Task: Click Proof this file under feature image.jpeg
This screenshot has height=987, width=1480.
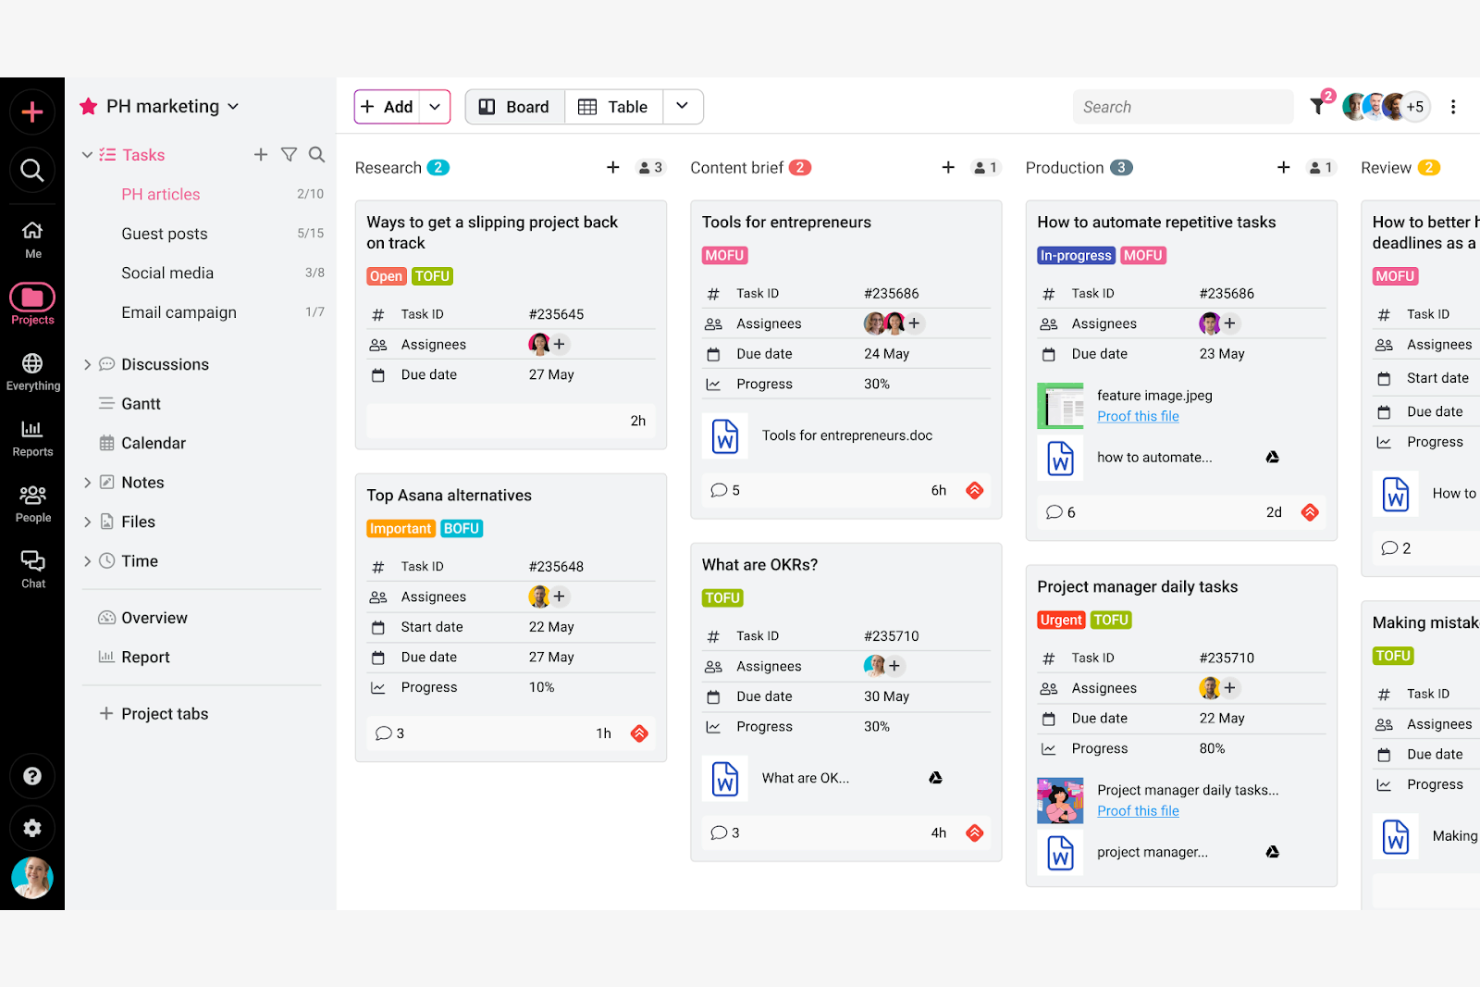Action: click(x=1137, y=416)
